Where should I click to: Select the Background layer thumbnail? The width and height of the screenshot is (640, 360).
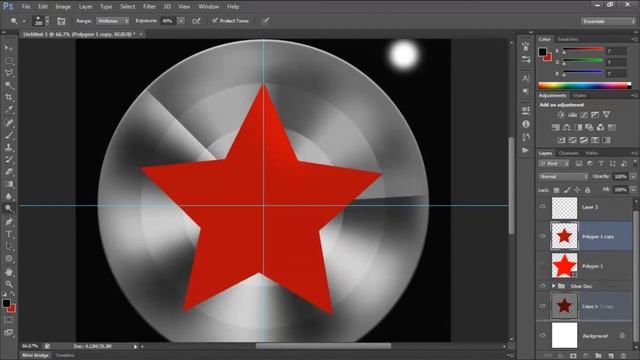click(x=564, y=336)
